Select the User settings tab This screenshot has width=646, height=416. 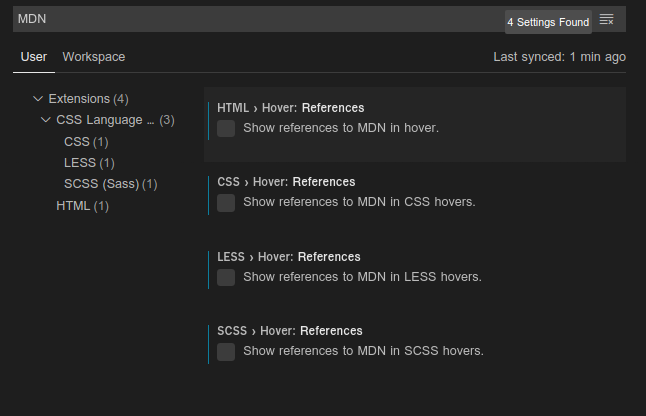[x=33, y=57]
